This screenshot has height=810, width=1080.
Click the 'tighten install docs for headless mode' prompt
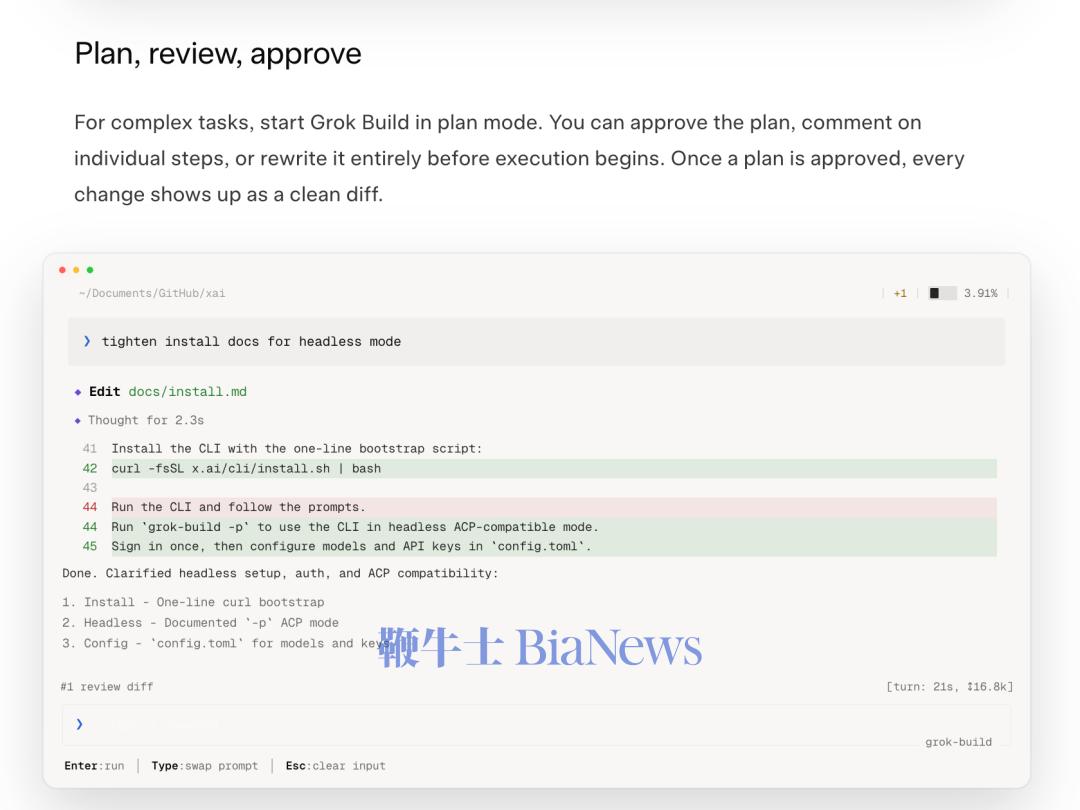pyautogui.click(x=537, y=342)
